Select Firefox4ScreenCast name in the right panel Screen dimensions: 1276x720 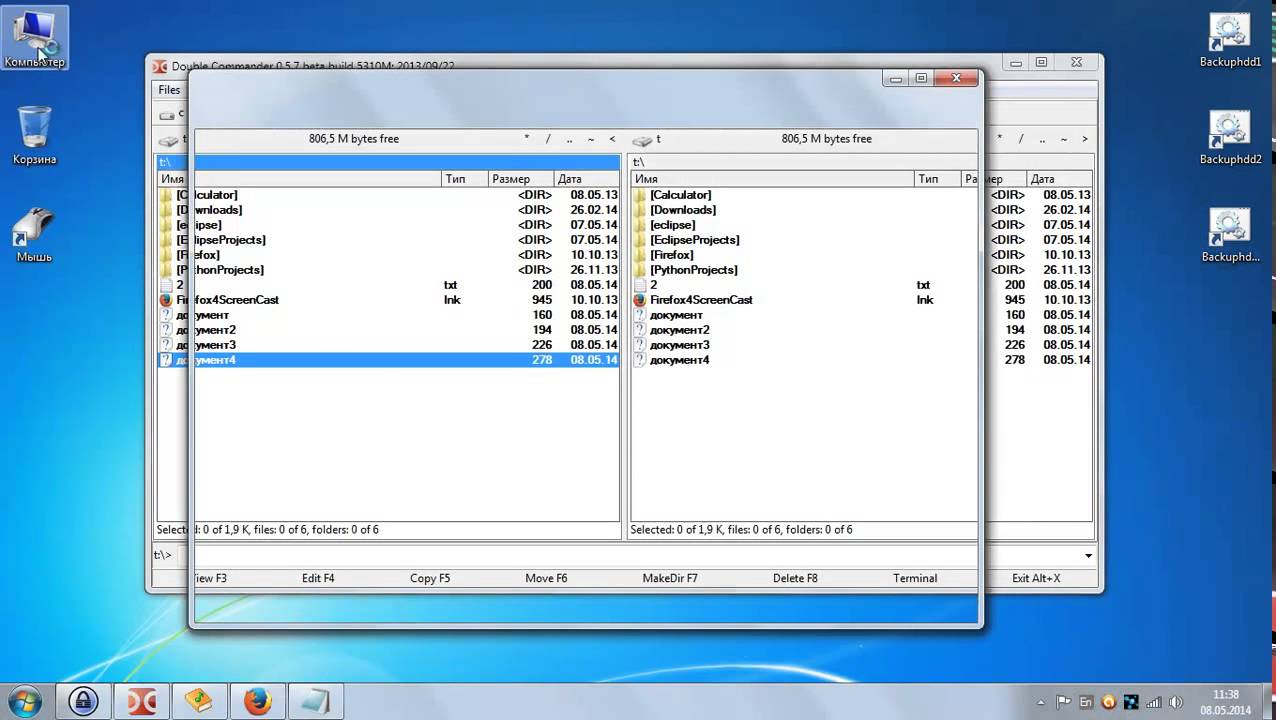click(701, 300)
